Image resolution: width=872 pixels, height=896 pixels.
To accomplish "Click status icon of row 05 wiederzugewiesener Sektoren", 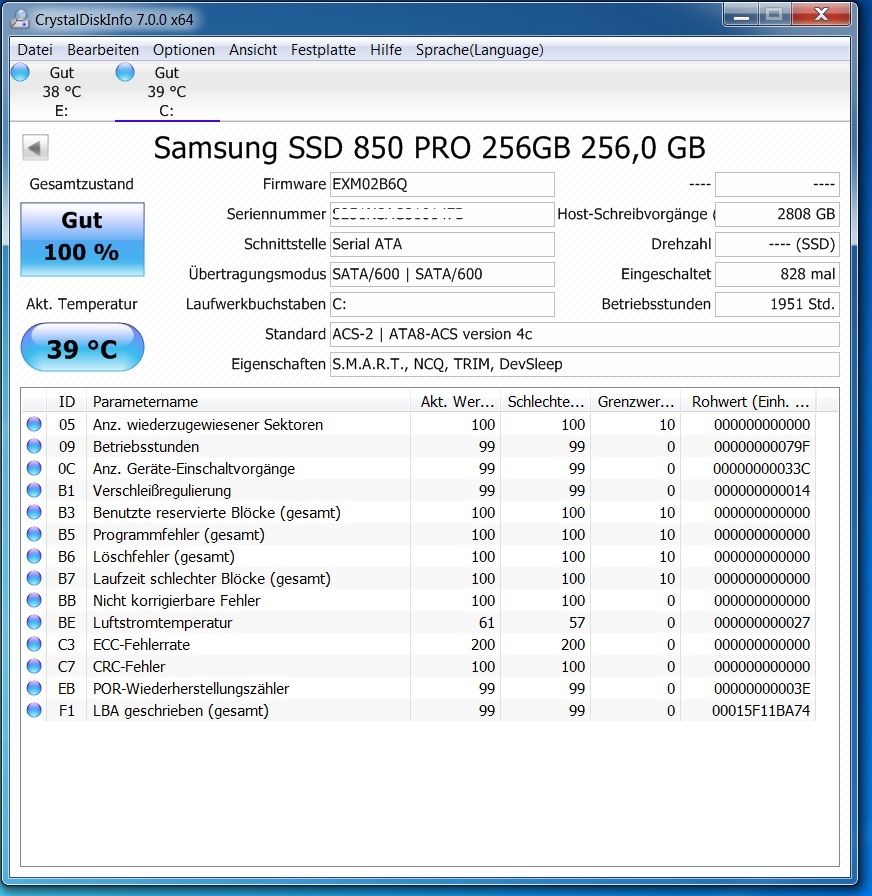I will pyautogui.click(x=34, y=425).
